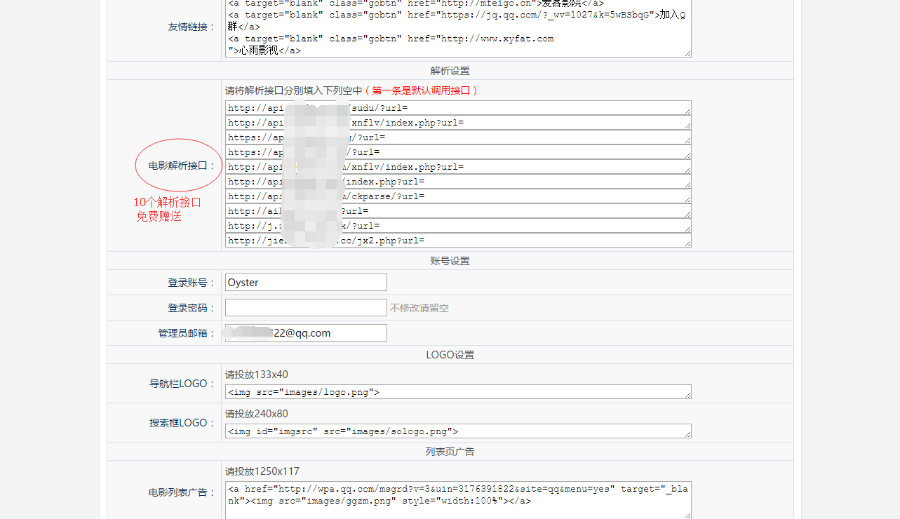The image size is (900, 519).
Task: Click the 搜索框LOGO code textarea
Action: [457, 431]
